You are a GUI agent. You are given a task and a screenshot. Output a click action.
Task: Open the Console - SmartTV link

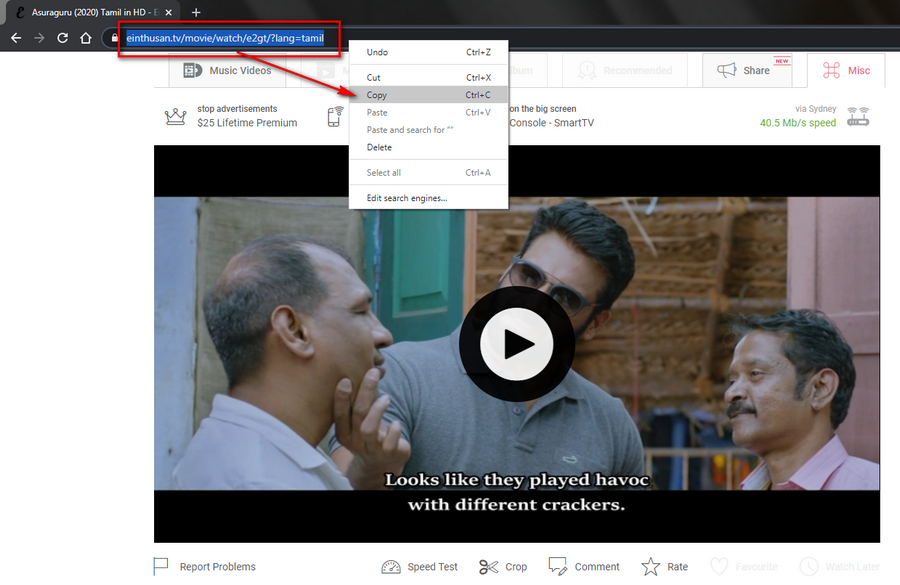click(552, 123)
